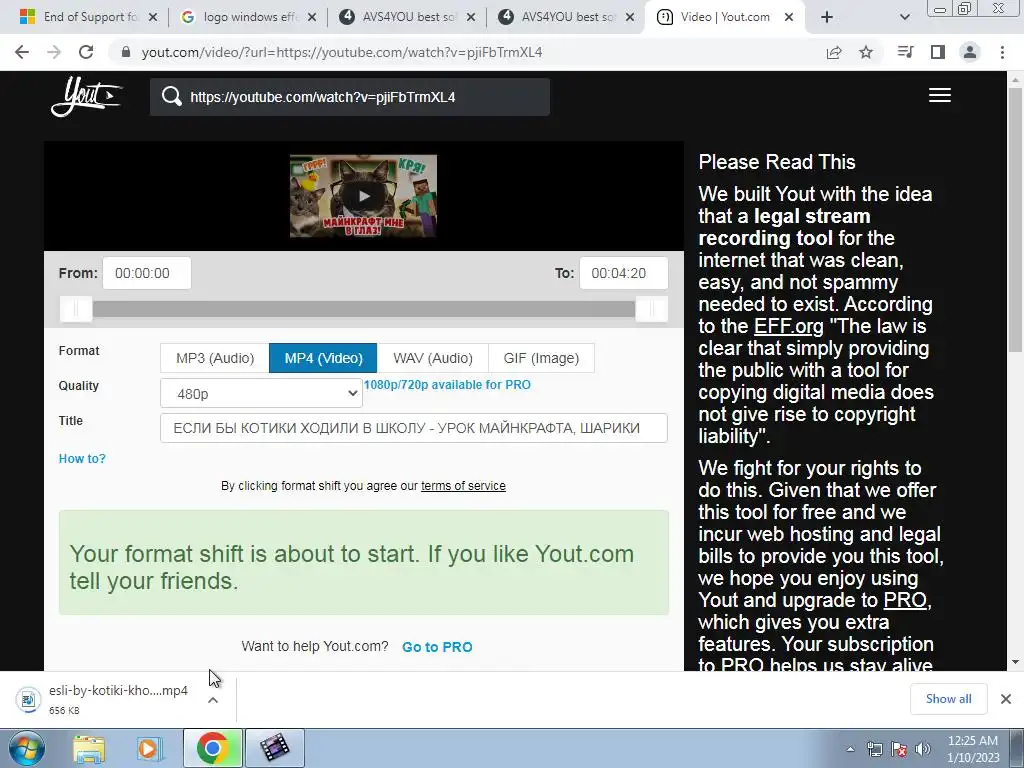Screen dimensions: 1024x768
Task: Click the right trim slider handle
Action: pos(651,309)
